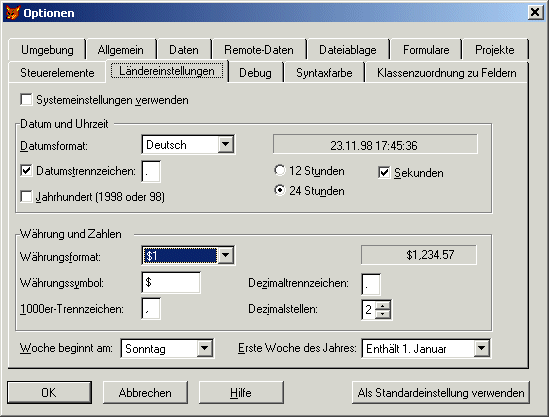Expand the Währungsformat dropdown list

(225, 256)
